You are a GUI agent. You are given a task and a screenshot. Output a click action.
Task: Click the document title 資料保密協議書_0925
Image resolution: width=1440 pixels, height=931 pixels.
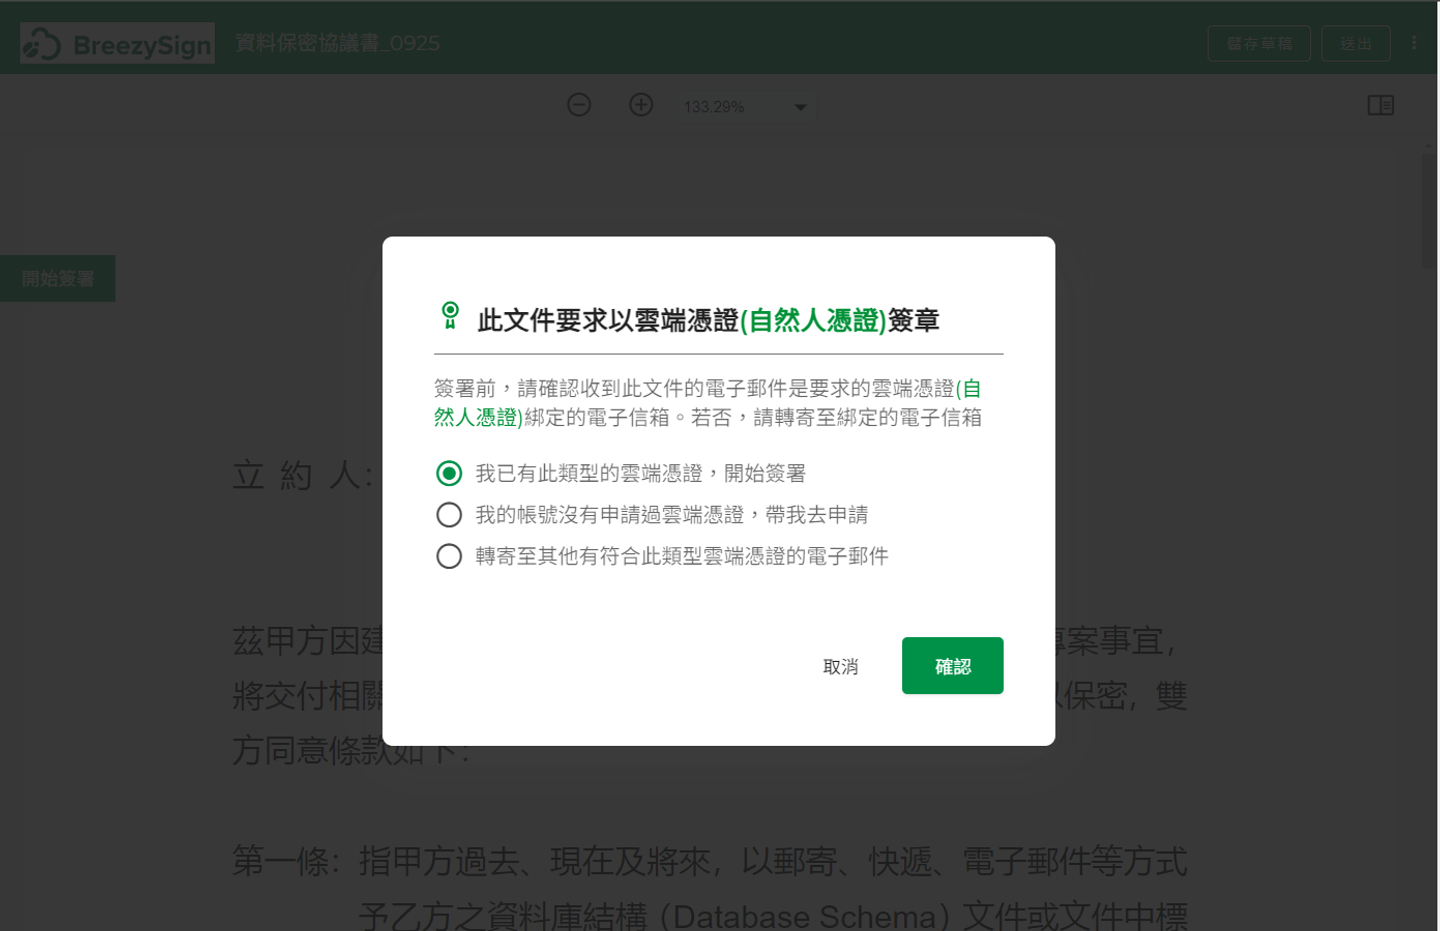tap(338, 43)
